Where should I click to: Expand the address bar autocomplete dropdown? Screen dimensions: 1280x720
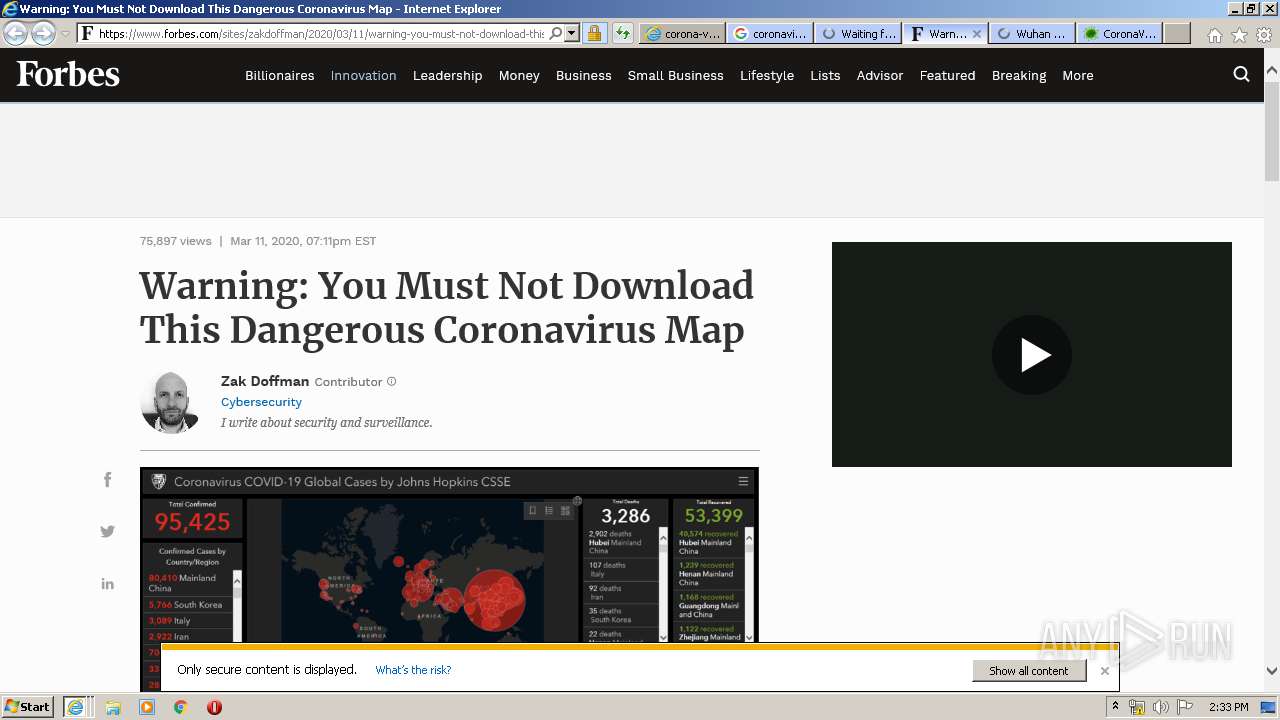point(572,33)
